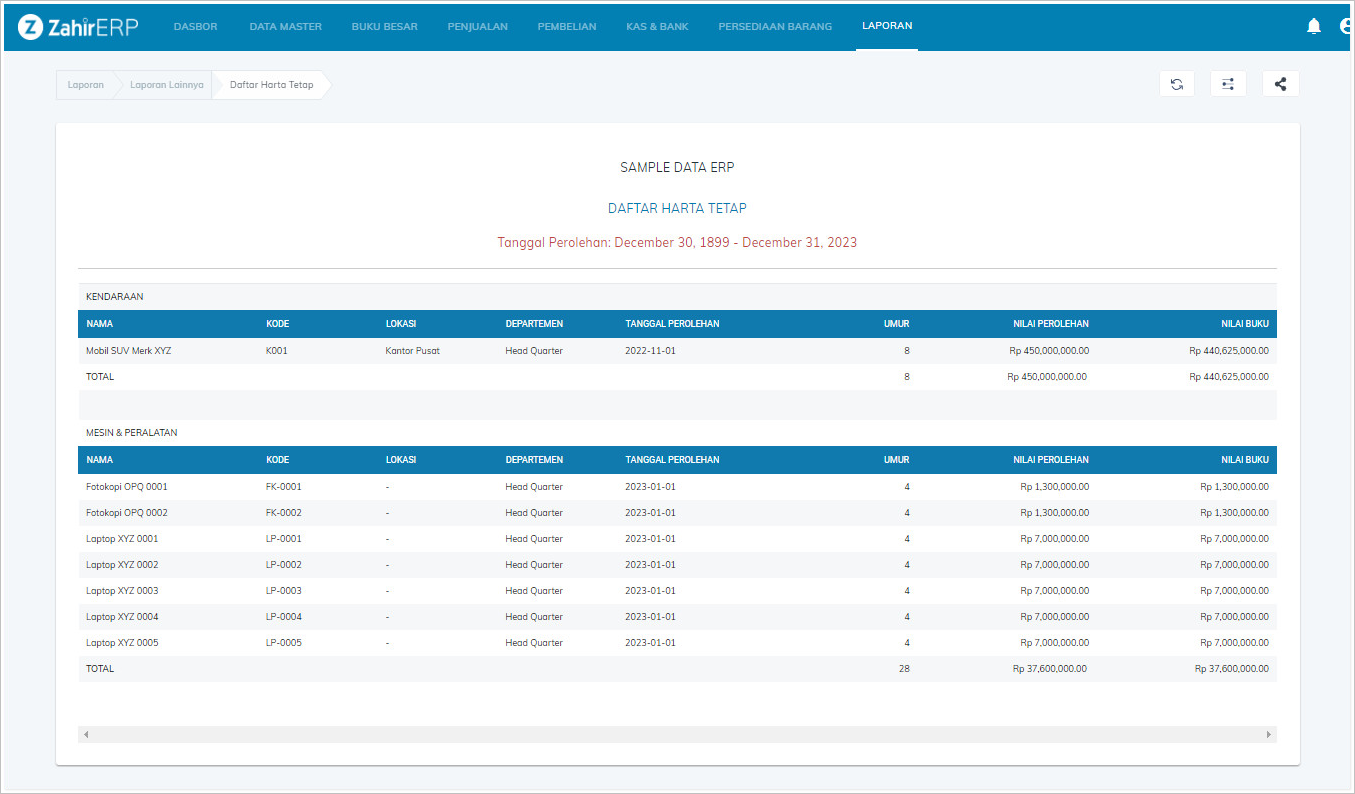Select the Laporan menu tab

point(887,26)
